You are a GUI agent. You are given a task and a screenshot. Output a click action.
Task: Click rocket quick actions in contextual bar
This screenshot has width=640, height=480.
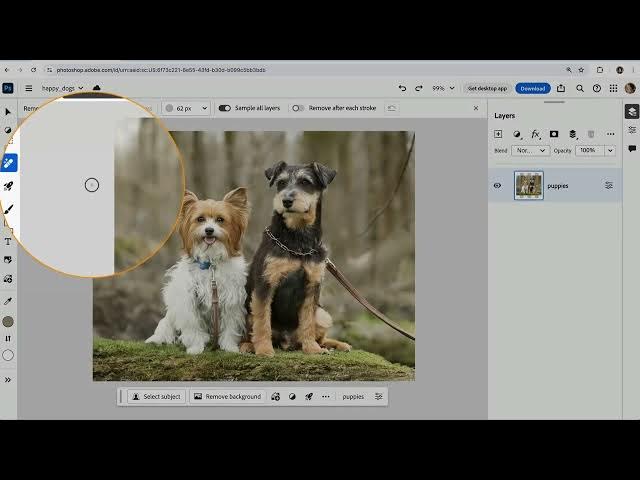tap(309, 397)
